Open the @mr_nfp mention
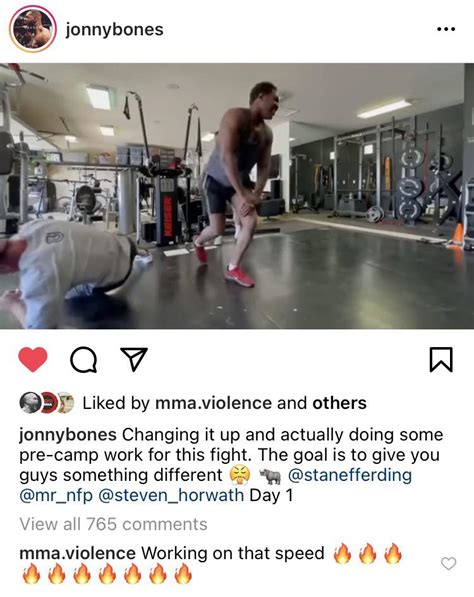This screenshot has width=474, height=597. click(x=56, y=495)
